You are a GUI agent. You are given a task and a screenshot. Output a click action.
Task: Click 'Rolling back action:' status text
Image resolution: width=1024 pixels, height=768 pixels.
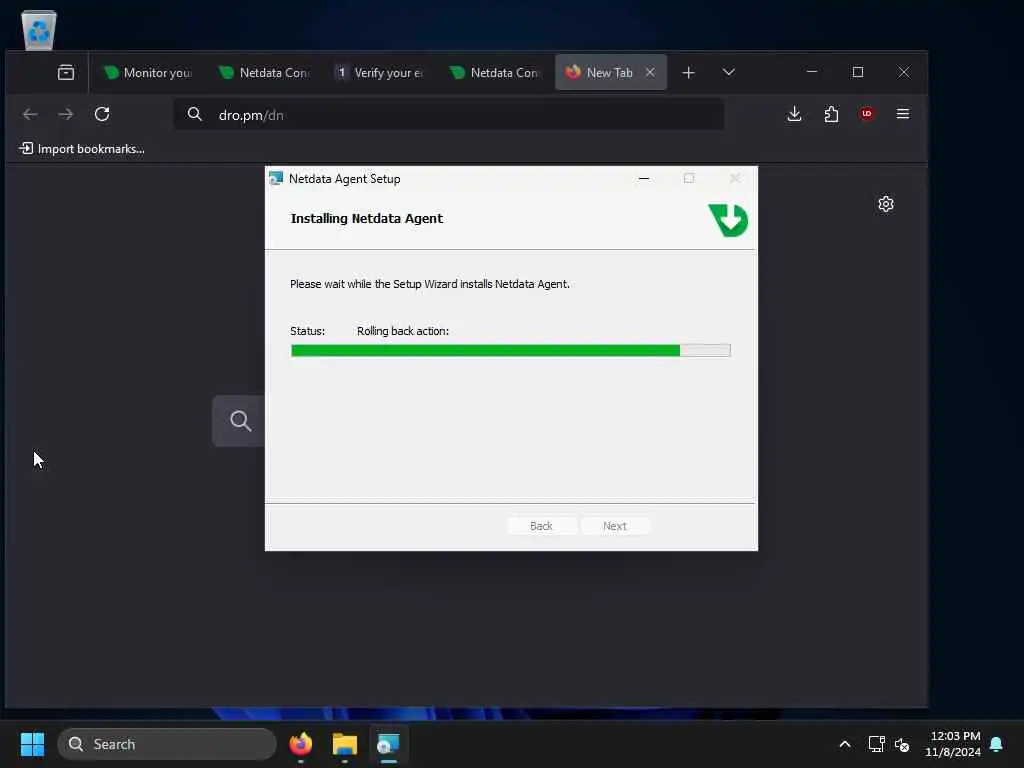[403, 331]
